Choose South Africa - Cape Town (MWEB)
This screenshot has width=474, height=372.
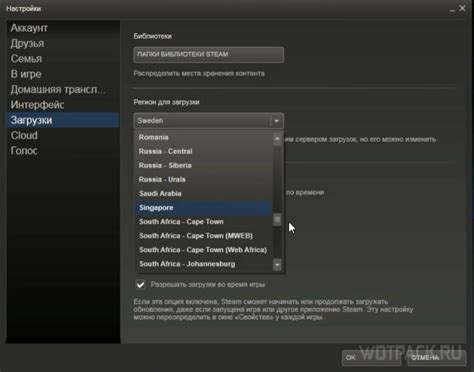click(203, 236)
